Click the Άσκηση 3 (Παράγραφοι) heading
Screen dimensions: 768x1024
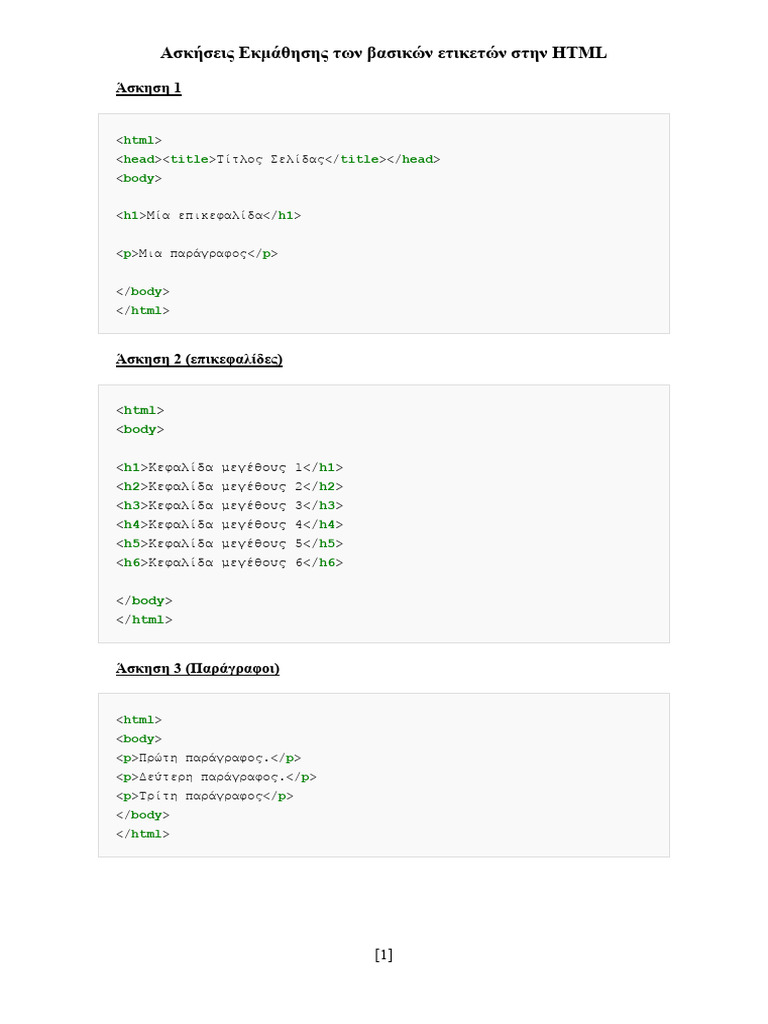point(197,669)
